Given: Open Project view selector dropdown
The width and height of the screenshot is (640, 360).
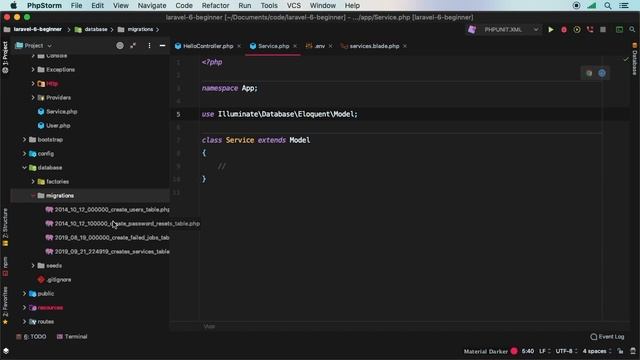Looking at the screenshot, I should tap(34, 46).
